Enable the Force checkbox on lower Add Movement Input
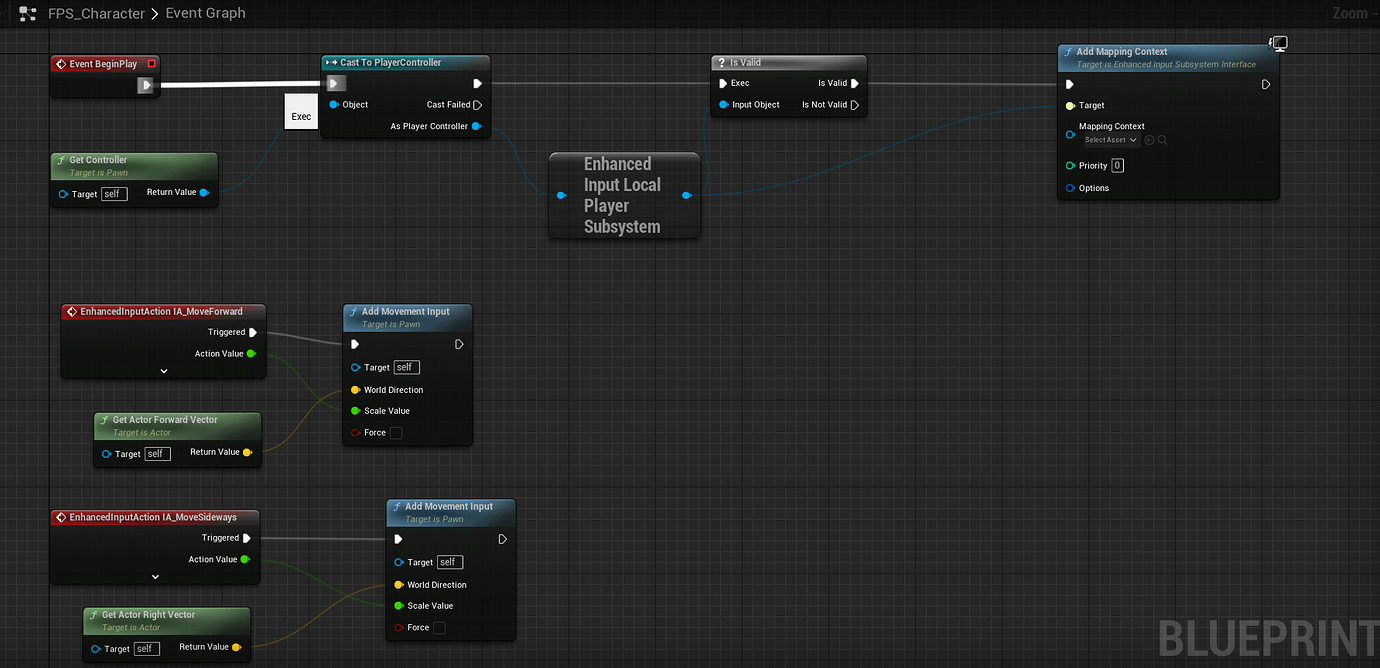The height and width of the screenshot is (668, 1380). (439, 627)
